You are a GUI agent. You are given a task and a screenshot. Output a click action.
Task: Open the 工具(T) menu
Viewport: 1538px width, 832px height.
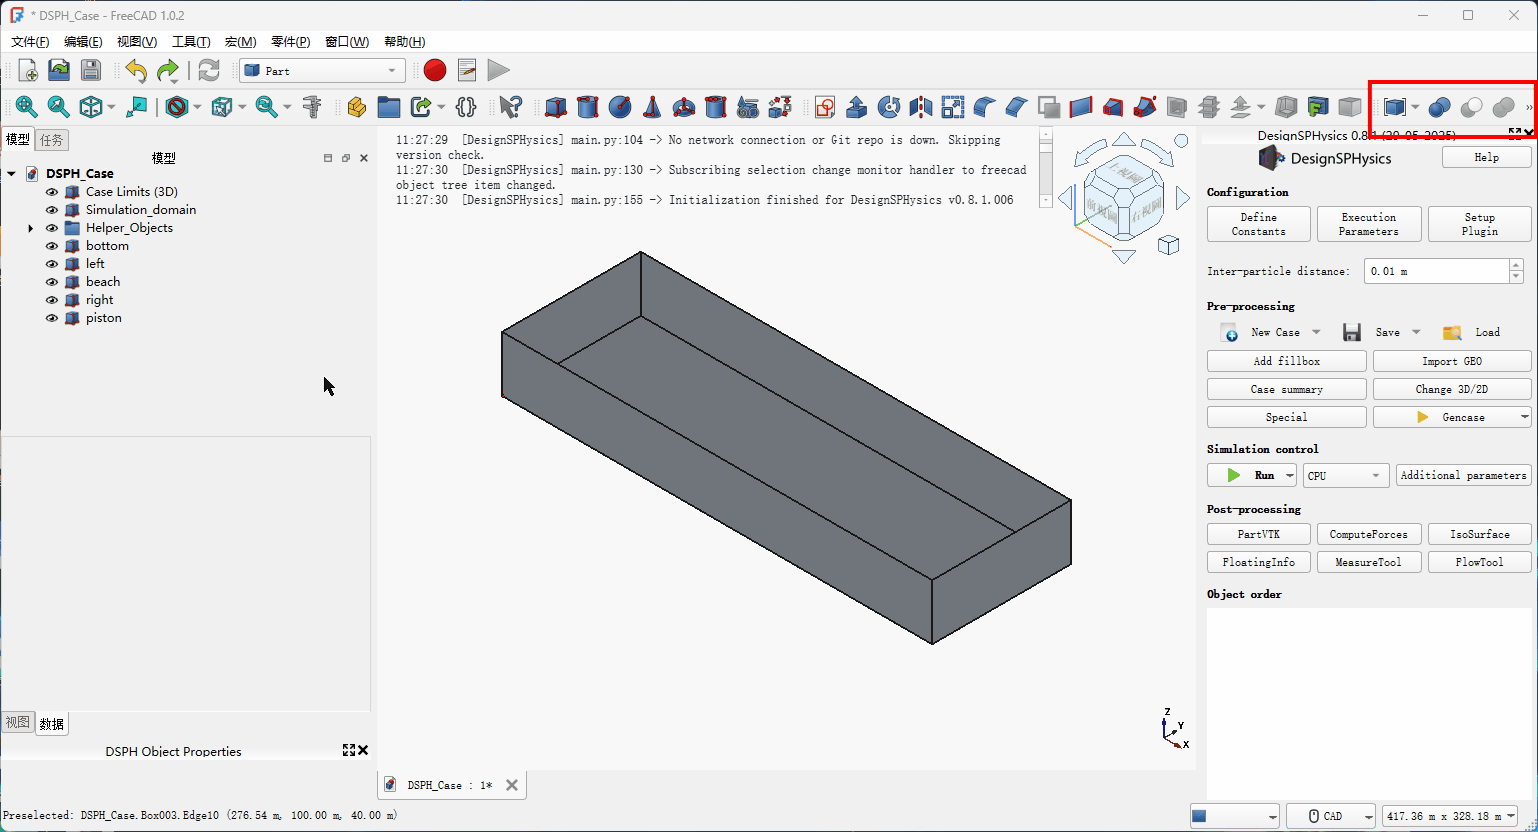tap(191, 42)
